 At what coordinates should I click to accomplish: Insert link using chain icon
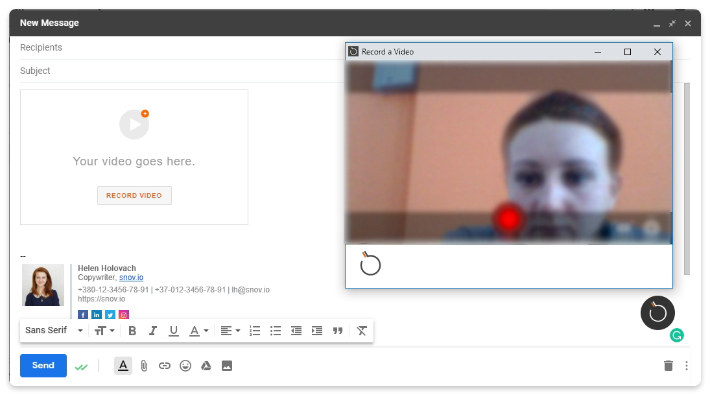(x=164, y=366)
